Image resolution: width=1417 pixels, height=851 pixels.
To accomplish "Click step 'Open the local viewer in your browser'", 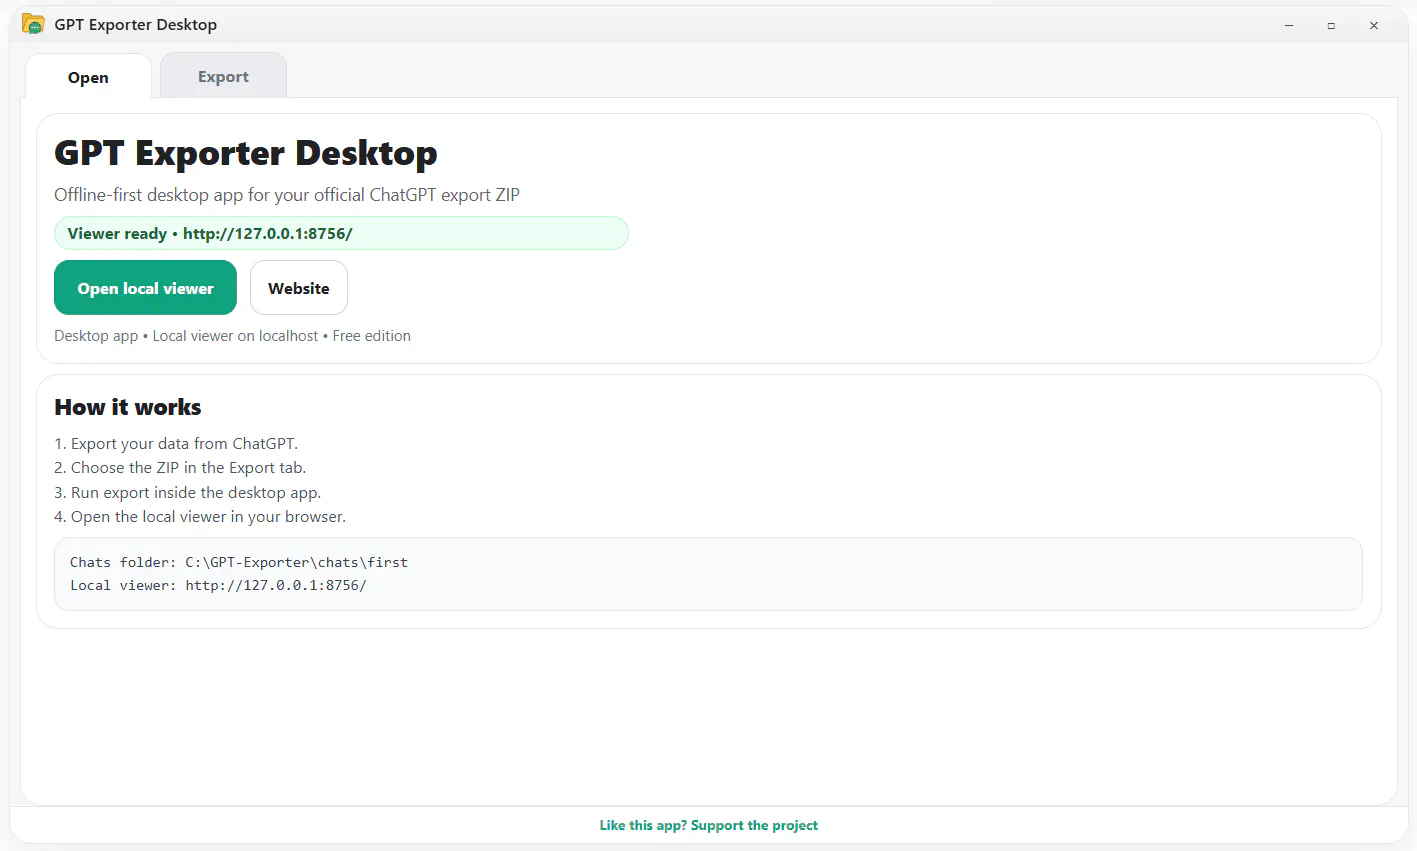I will point(200,516).
